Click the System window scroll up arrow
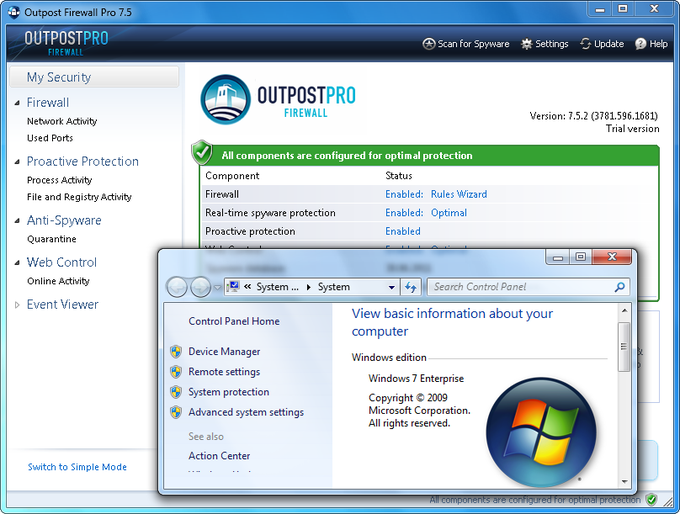The image size is (680, 514). coord(624,311)
